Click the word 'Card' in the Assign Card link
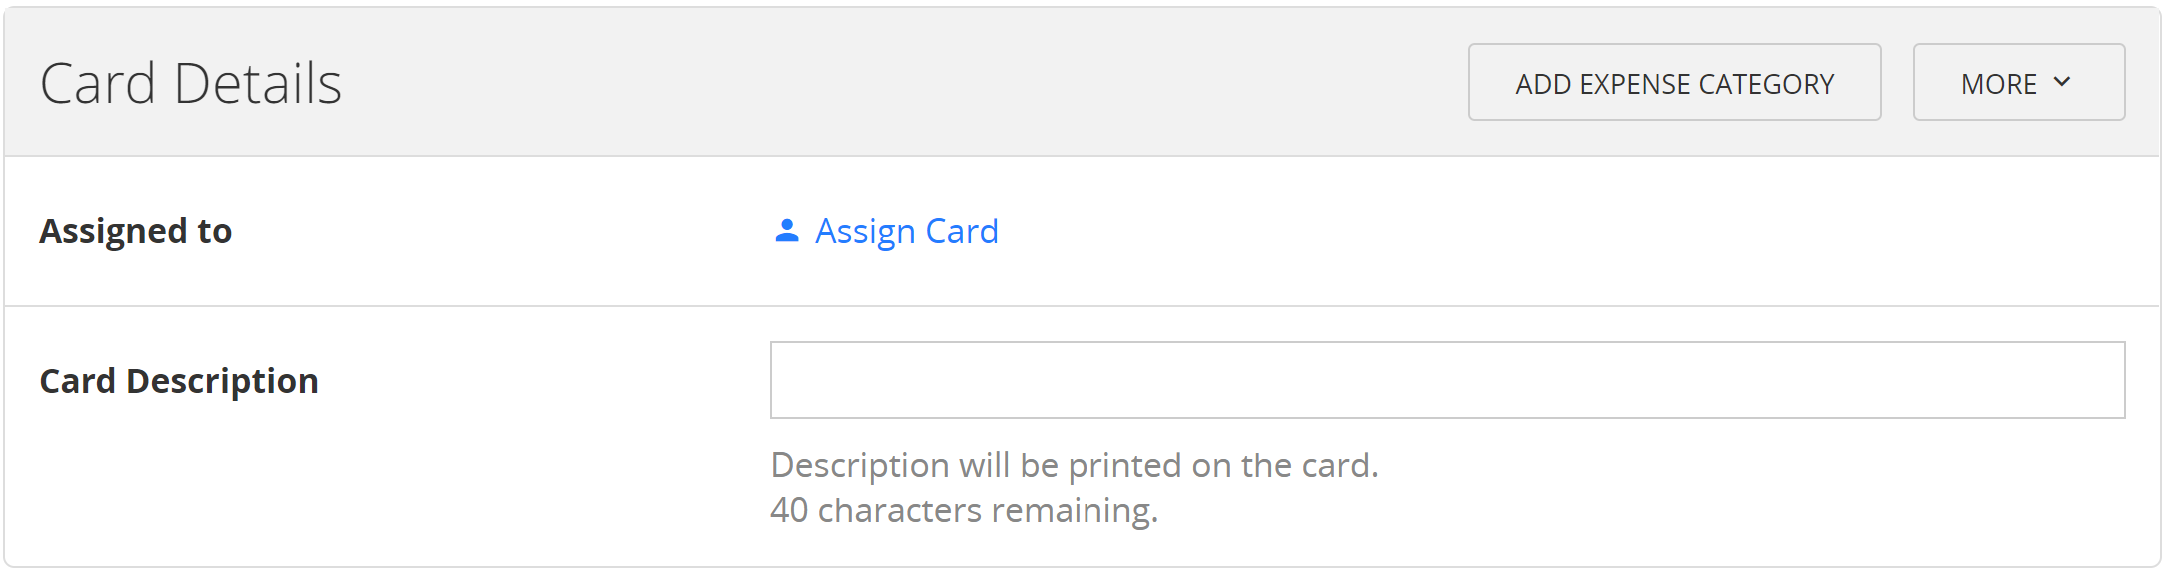Viewport: 2181px width, 585px height. pyautogui.click(x=962, y=231)
